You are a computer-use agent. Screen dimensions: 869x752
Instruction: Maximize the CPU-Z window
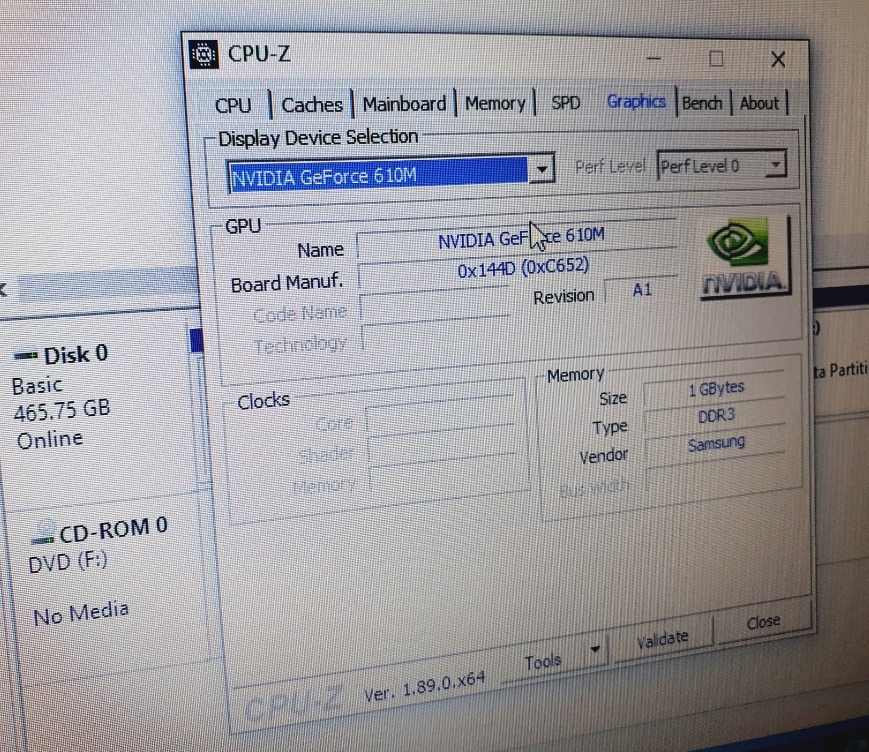716,59
